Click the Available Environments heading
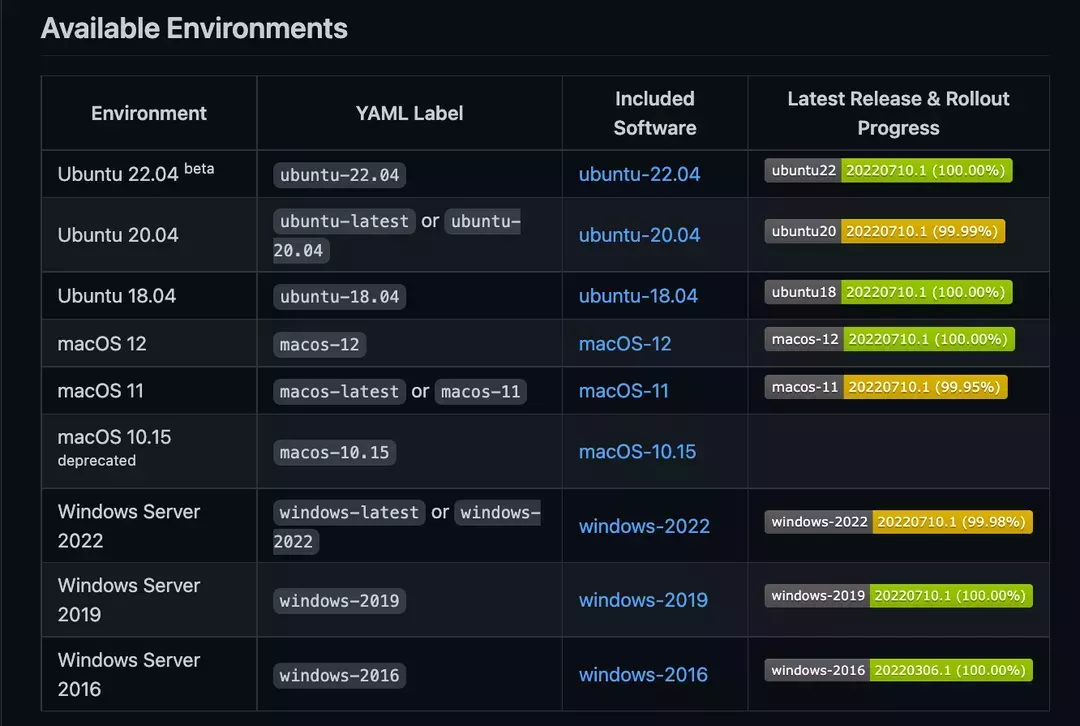Screen dimensions: 1080x726 [194, 28]
